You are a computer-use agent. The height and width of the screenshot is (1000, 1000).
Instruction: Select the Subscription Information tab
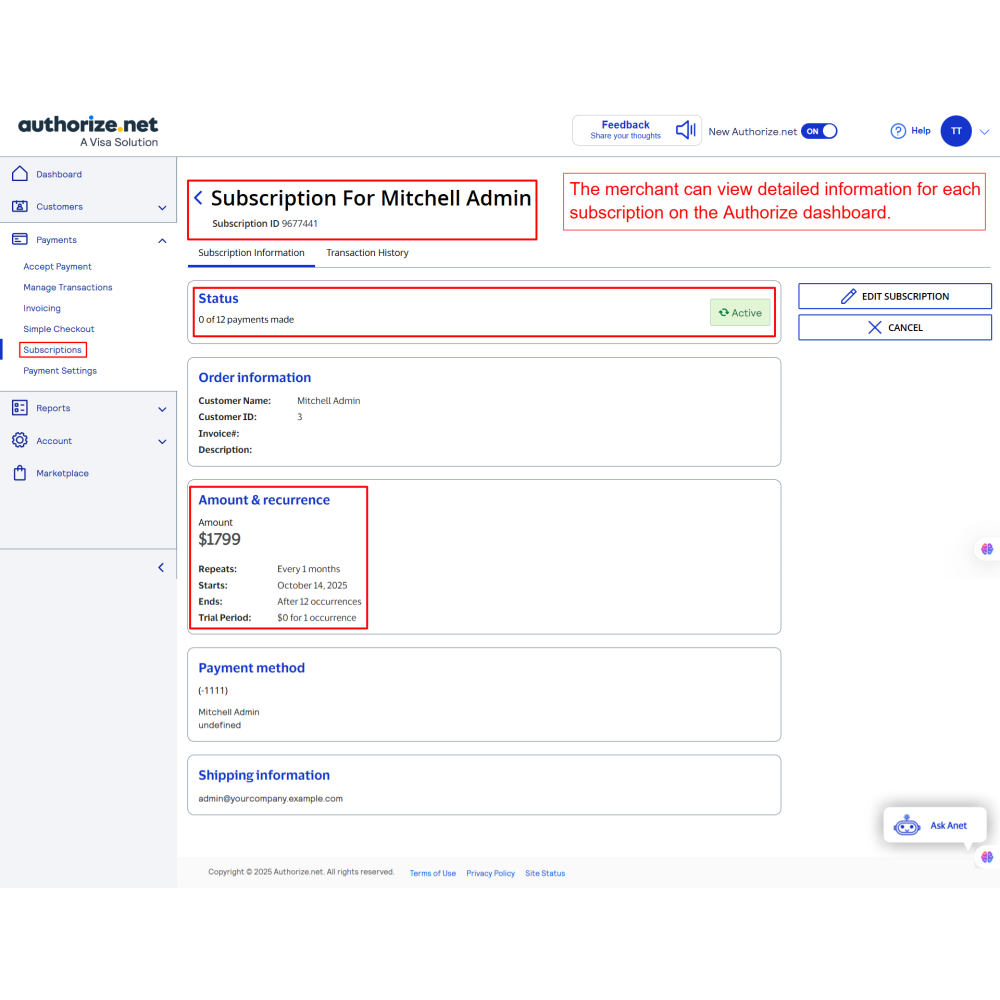pyautogui.click(x=251, y=253)
